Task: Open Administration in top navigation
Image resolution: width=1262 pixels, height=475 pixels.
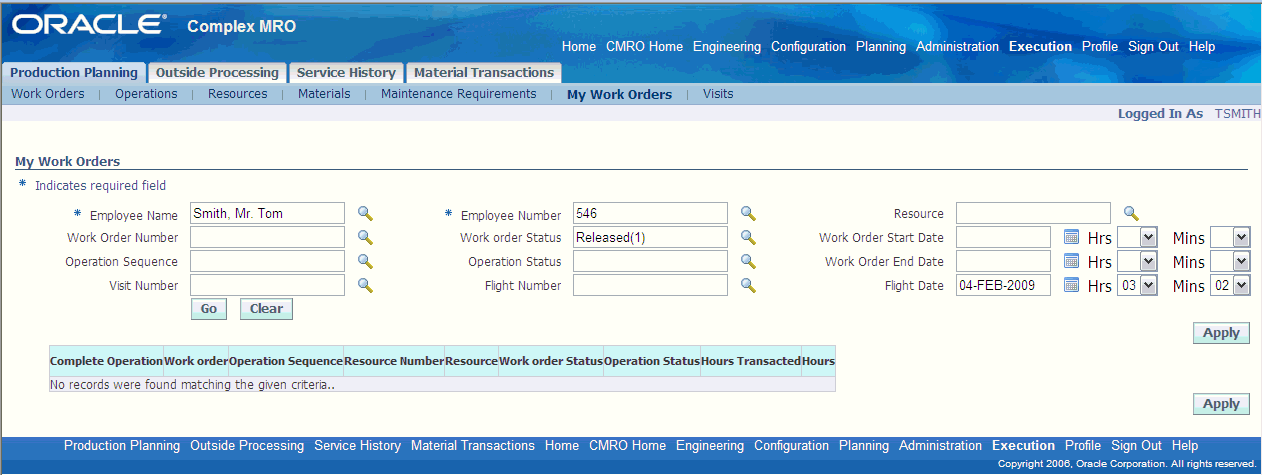Action: 958,46
